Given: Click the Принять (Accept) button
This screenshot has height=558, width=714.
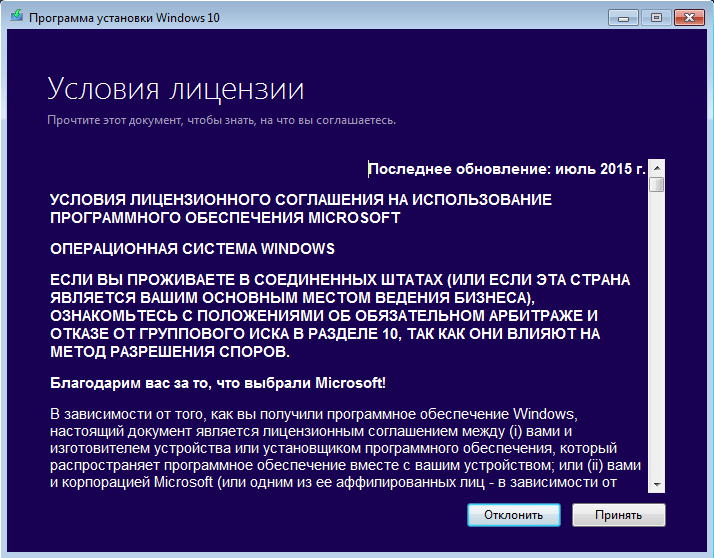Looking at the screenshot, I should pyautogui.click(x=618, y=515).
